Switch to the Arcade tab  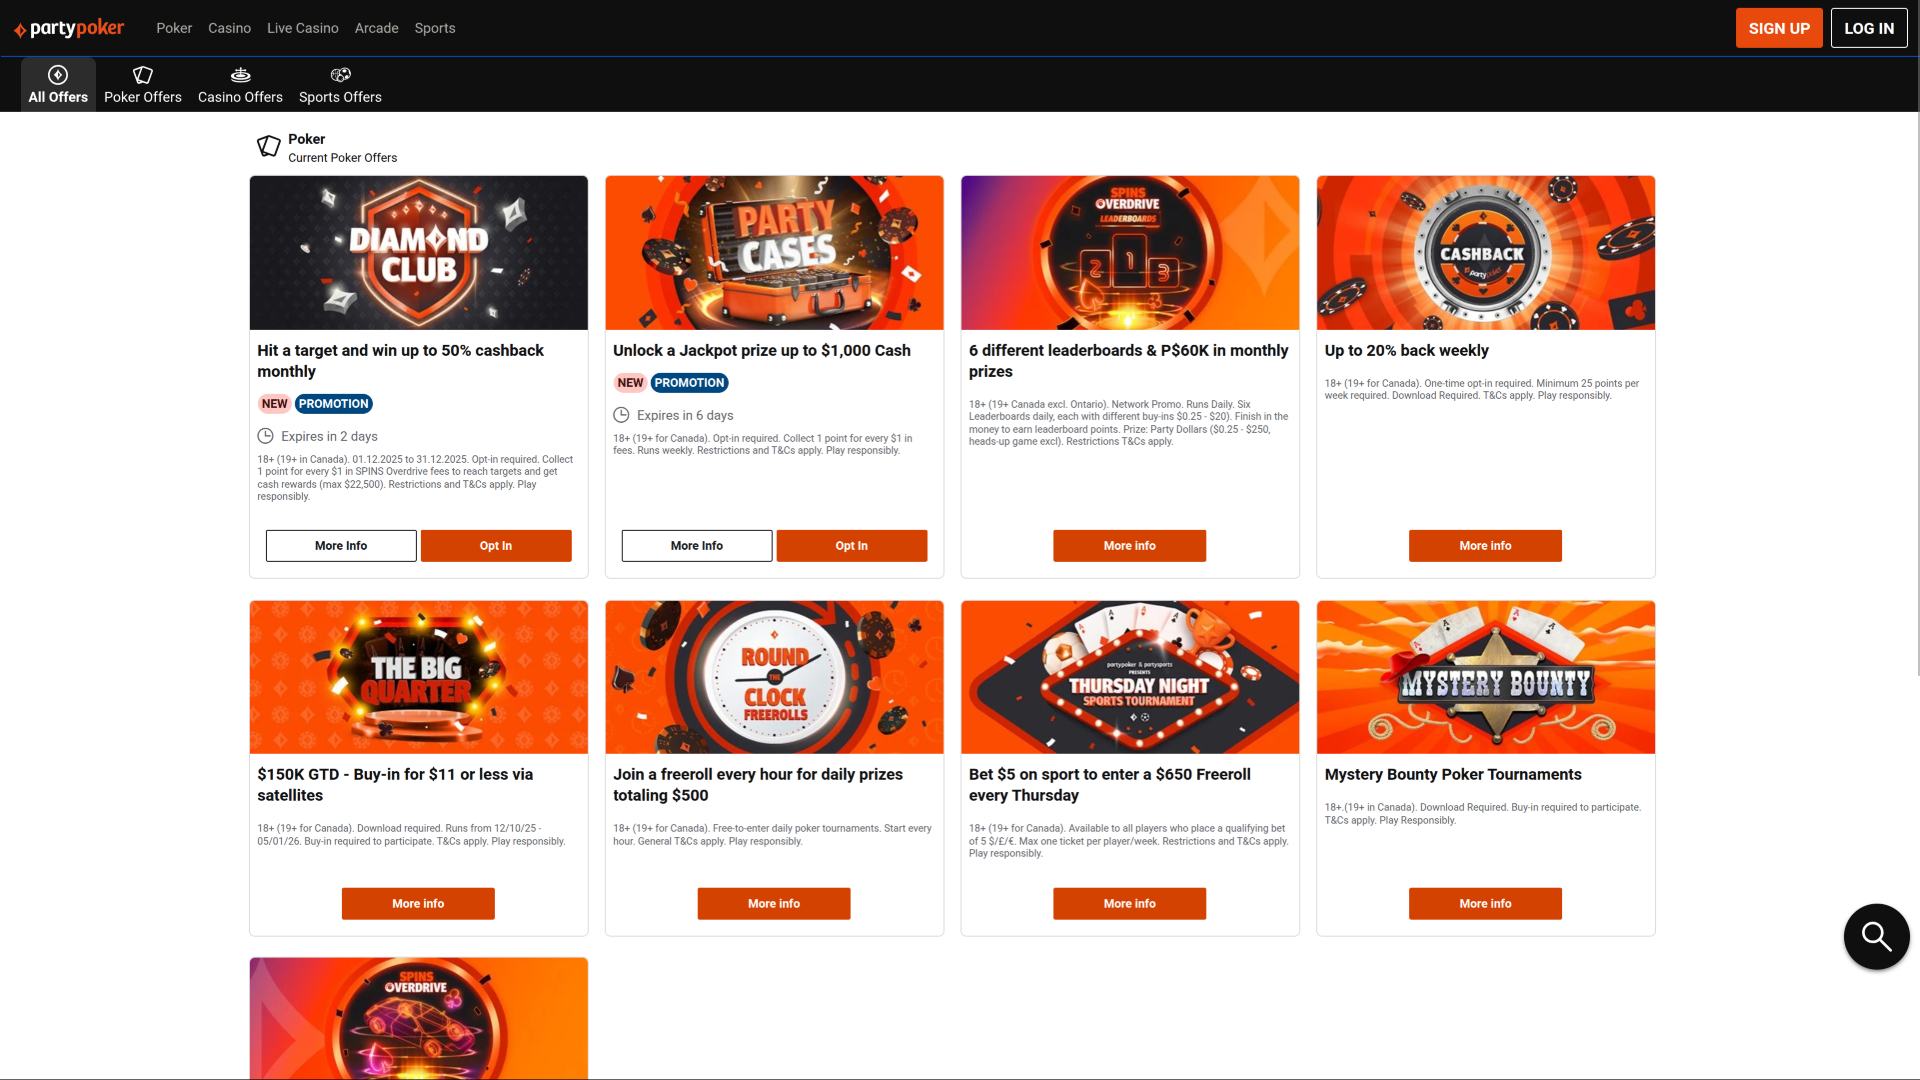pos(376,27)
